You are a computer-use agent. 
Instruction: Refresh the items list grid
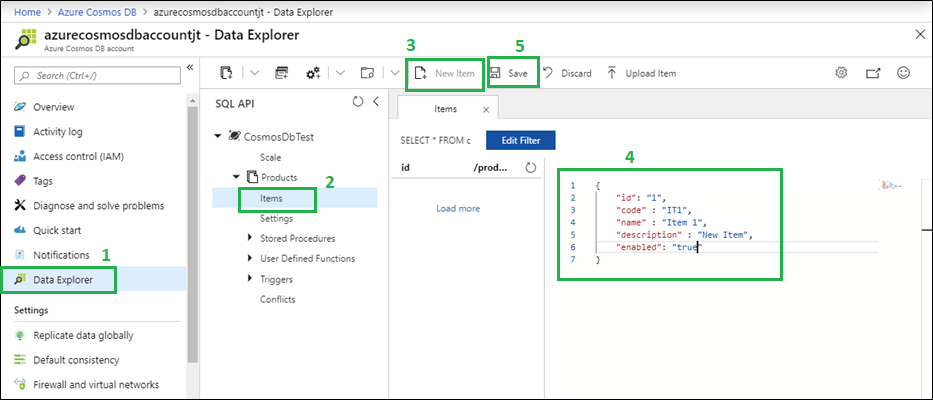point(531,168)
